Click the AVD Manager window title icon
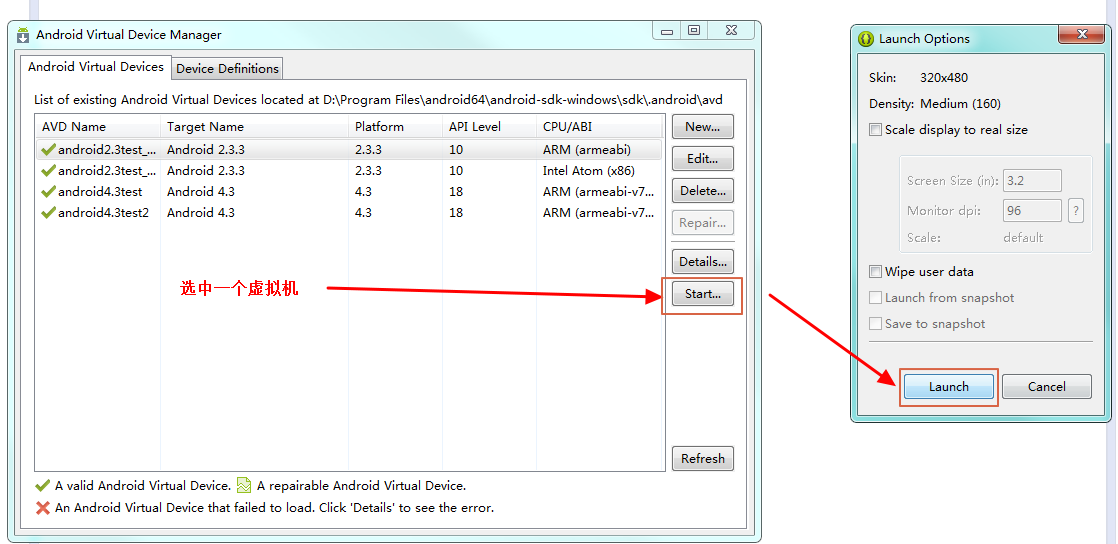This screenshot has width=1118, height=544. click(x=24, y=34)
